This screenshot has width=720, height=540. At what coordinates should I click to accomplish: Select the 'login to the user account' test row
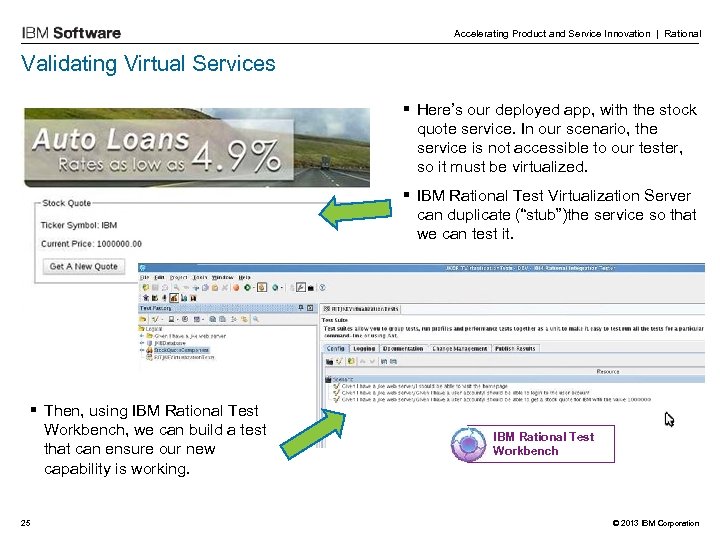pos(461,393)
